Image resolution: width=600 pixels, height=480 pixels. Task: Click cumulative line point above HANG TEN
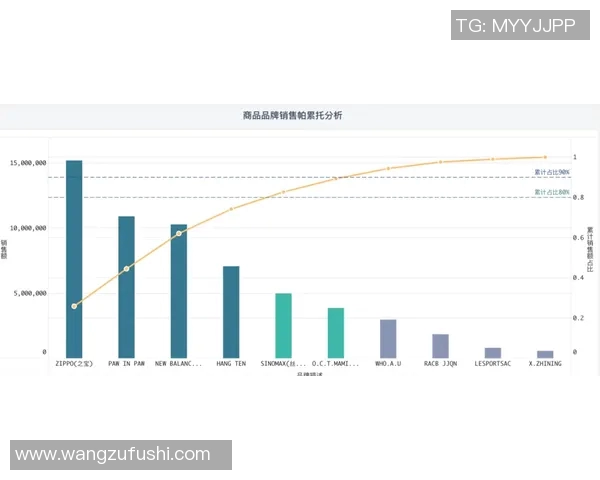click(x=231, y=209)
